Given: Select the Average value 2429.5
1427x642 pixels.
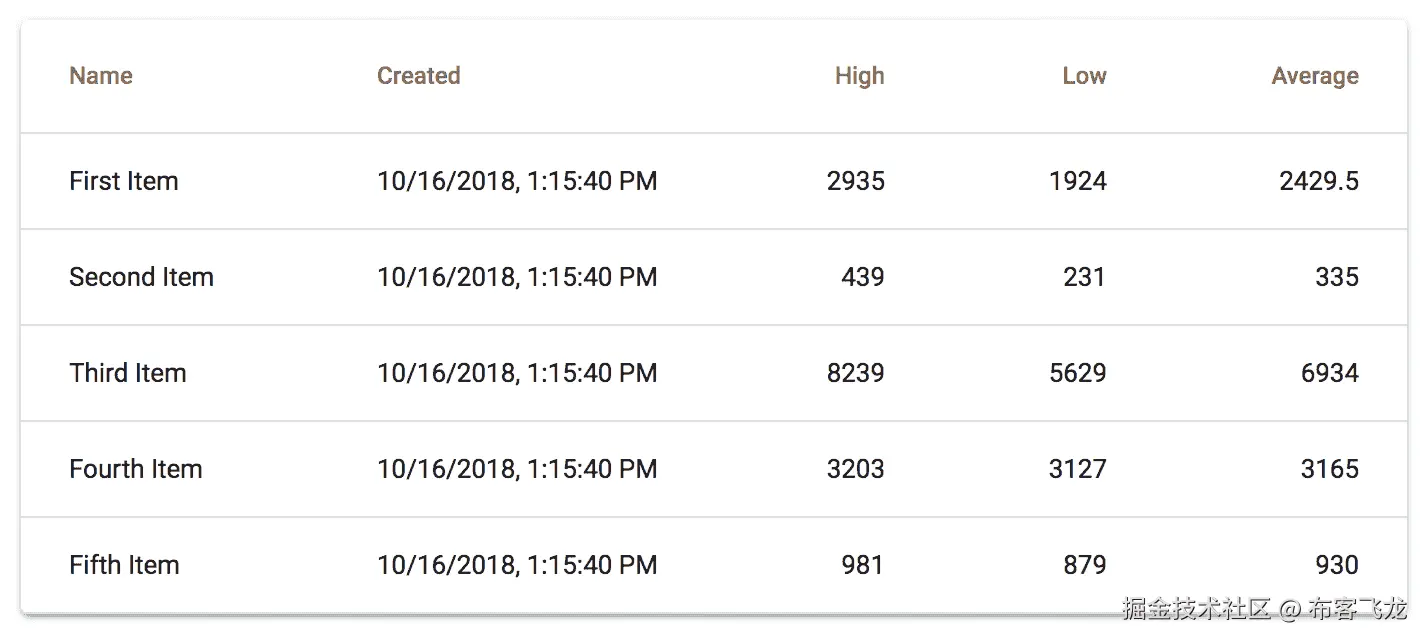Looking at the screenshot, I should click(1318, 181).
